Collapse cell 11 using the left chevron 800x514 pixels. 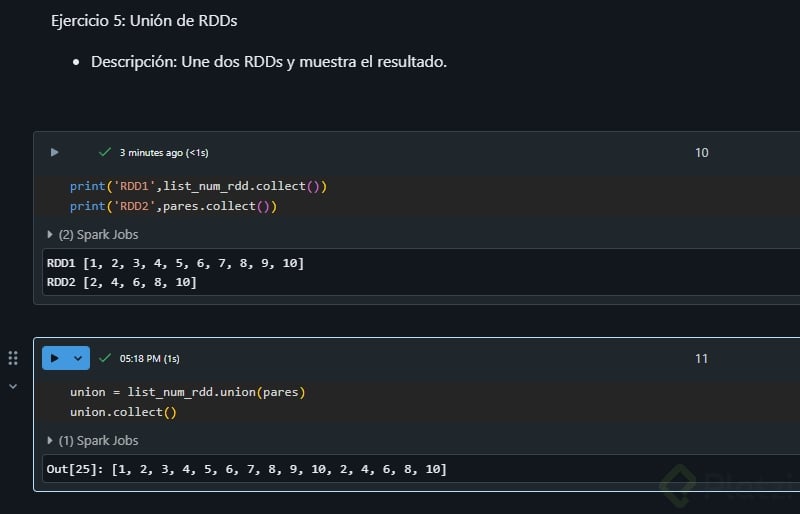coord(13,386)
